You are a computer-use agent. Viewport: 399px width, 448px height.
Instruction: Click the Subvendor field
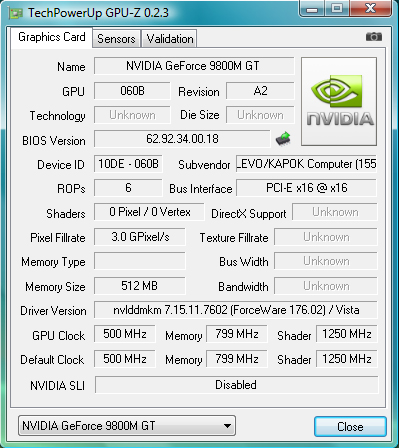(x=306, y=164)
